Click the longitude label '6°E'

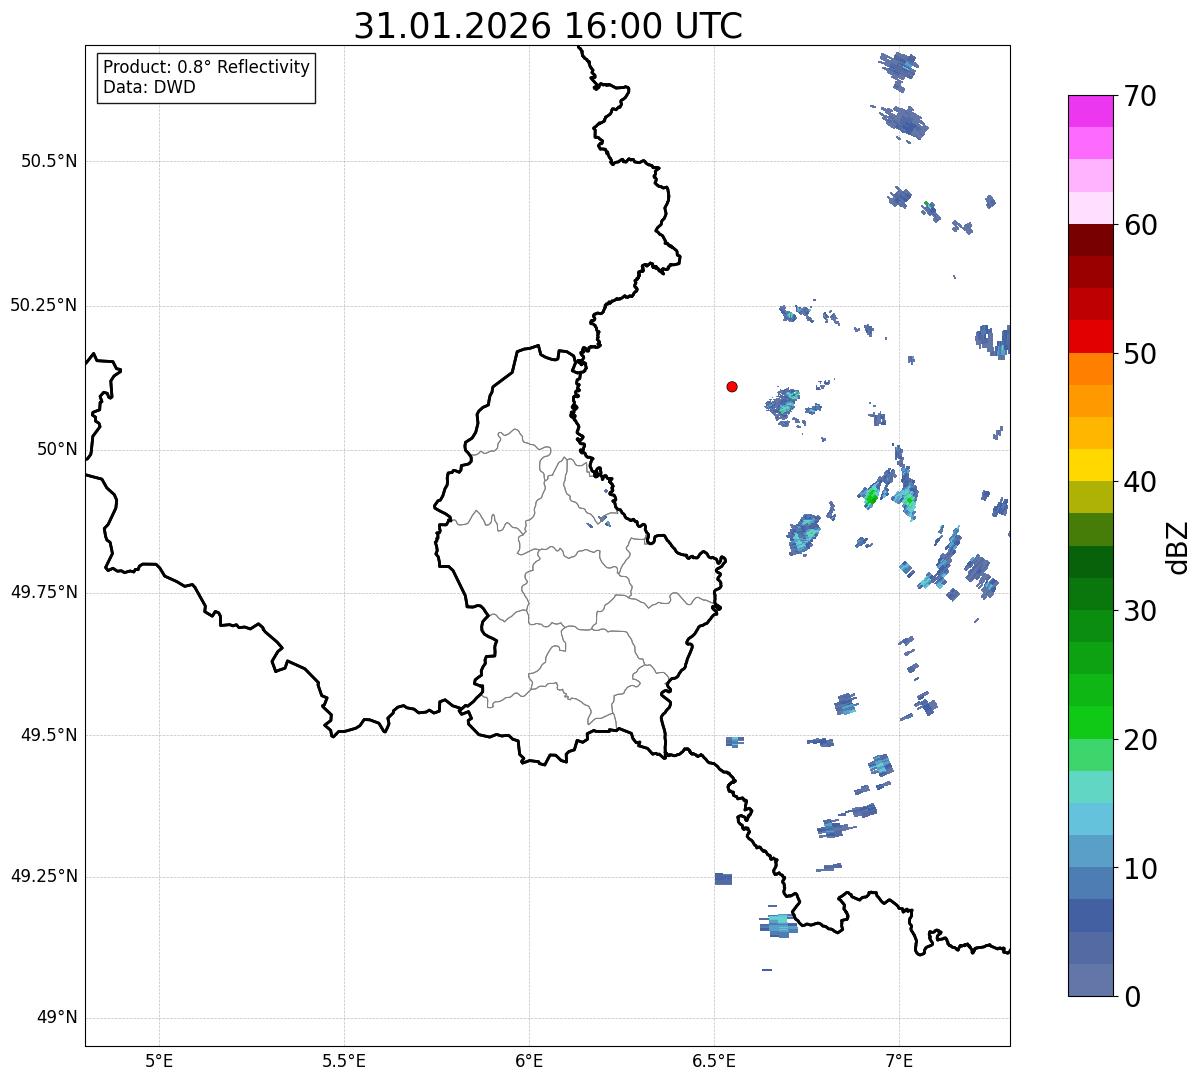point(529,1060)
